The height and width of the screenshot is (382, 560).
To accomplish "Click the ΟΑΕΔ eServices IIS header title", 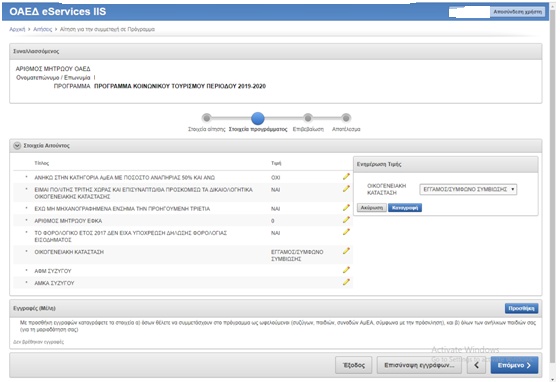I will 58,11.
